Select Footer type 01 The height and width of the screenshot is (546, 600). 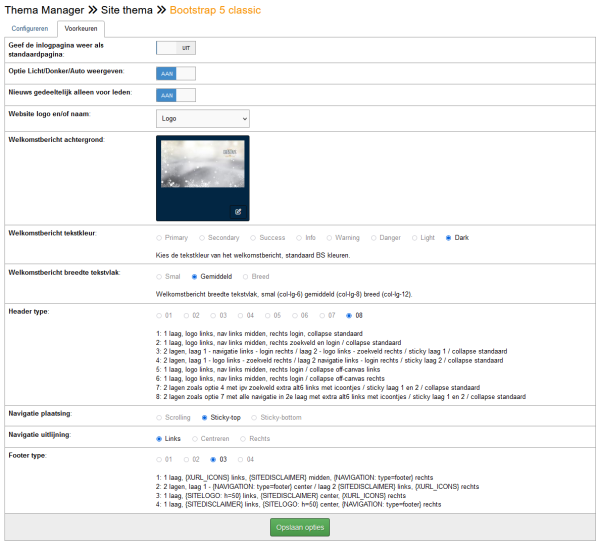[x=160, y=460]
